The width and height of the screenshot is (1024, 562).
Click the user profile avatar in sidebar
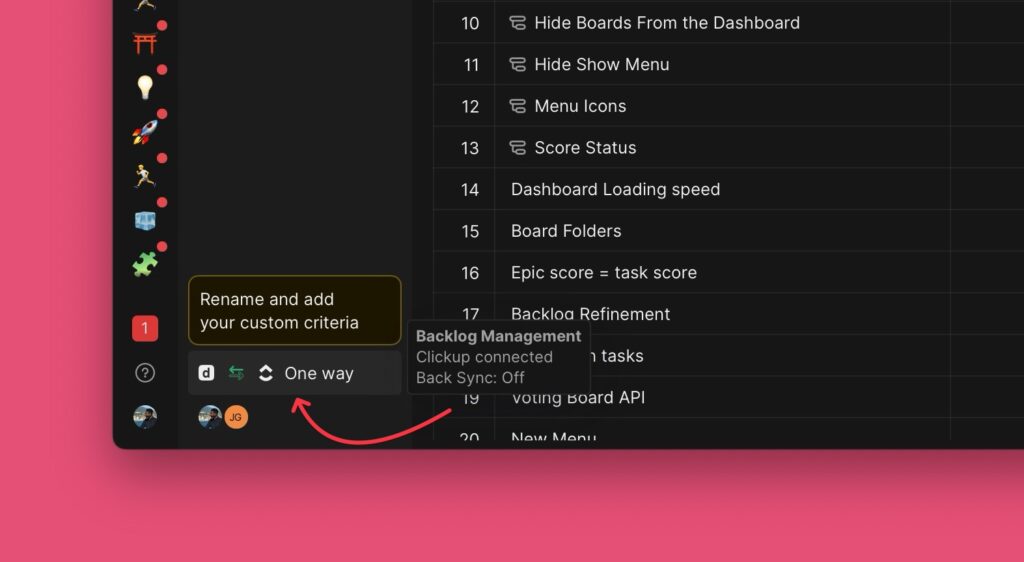(145, 417)
